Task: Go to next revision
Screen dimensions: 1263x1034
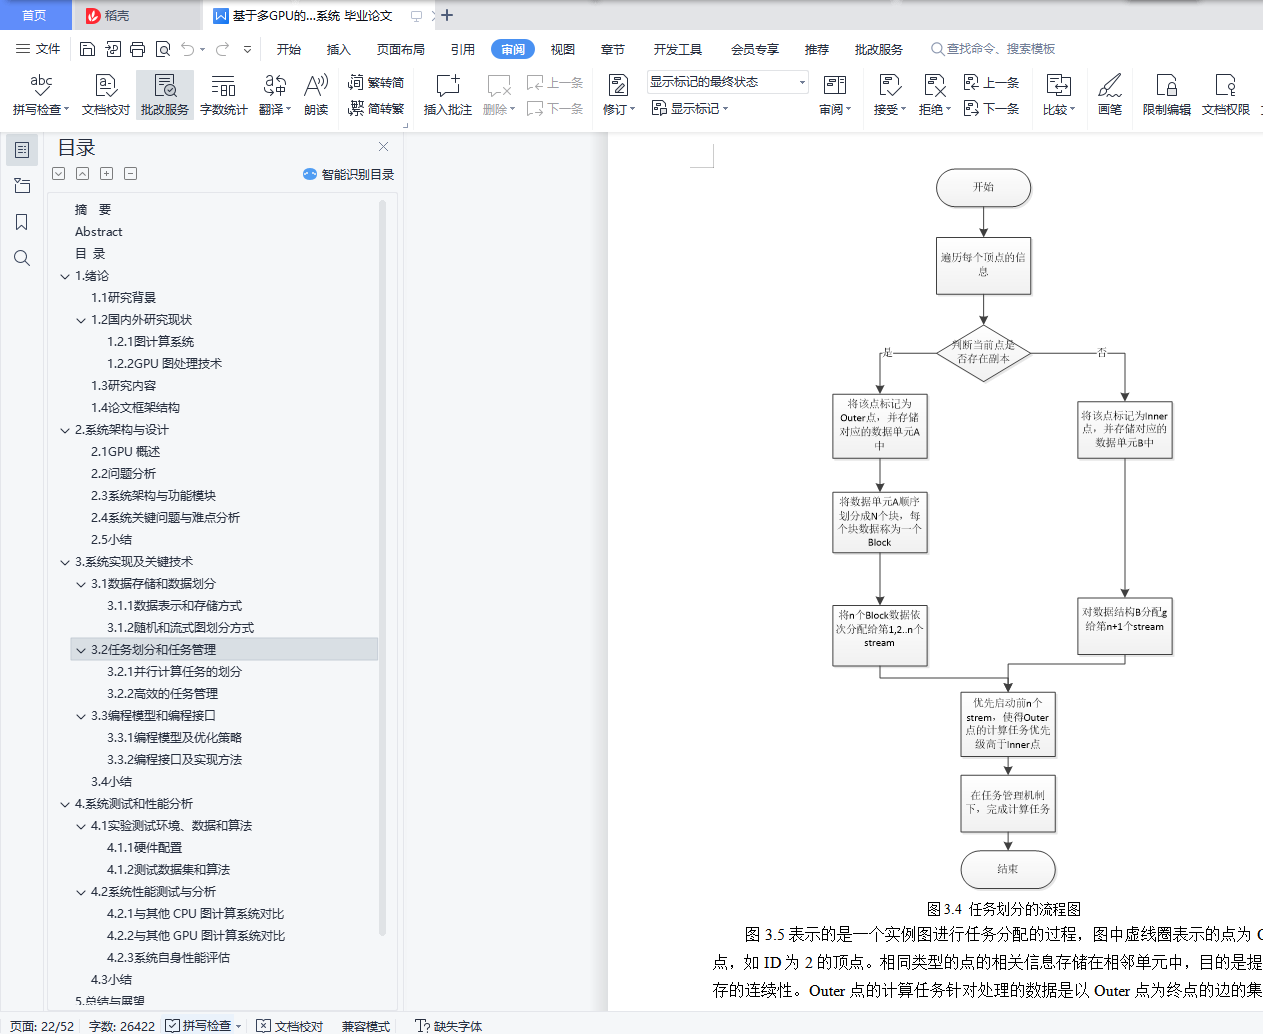Action: 991,108
